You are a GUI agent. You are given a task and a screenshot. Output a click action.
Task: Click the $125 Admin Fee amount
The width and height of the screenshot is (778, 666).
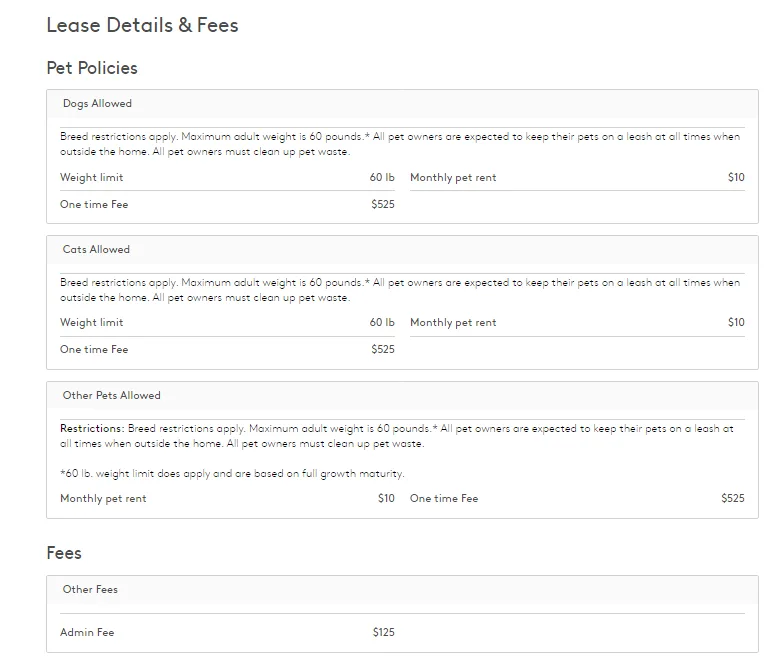384,633
